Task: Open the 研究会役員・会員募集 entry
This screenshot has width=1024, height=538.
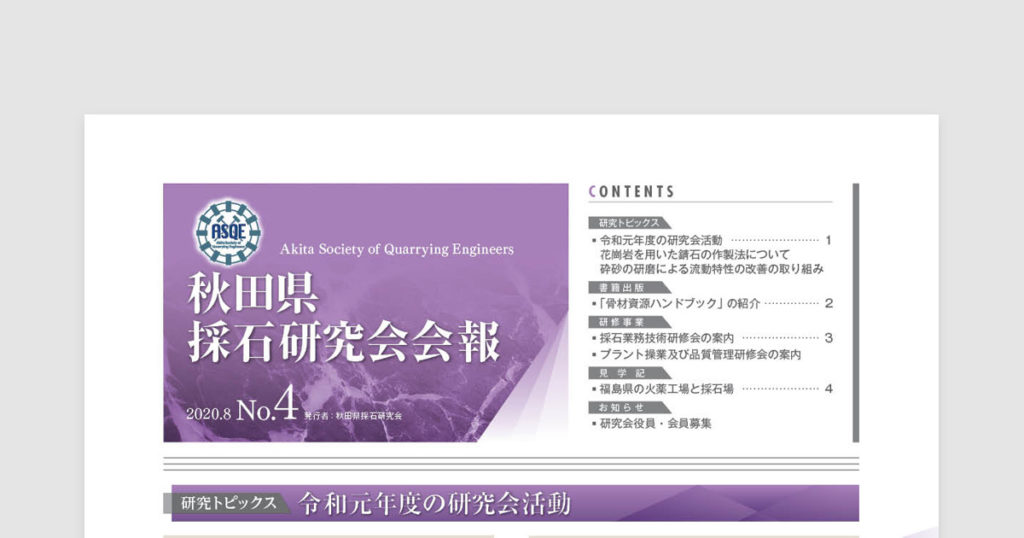Action: (655, 424)
